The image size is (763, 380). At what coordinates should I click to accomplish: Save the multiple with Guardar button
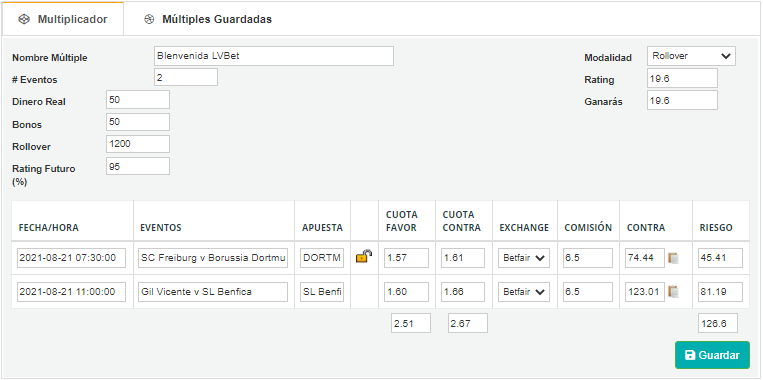(x=712, y=355)
